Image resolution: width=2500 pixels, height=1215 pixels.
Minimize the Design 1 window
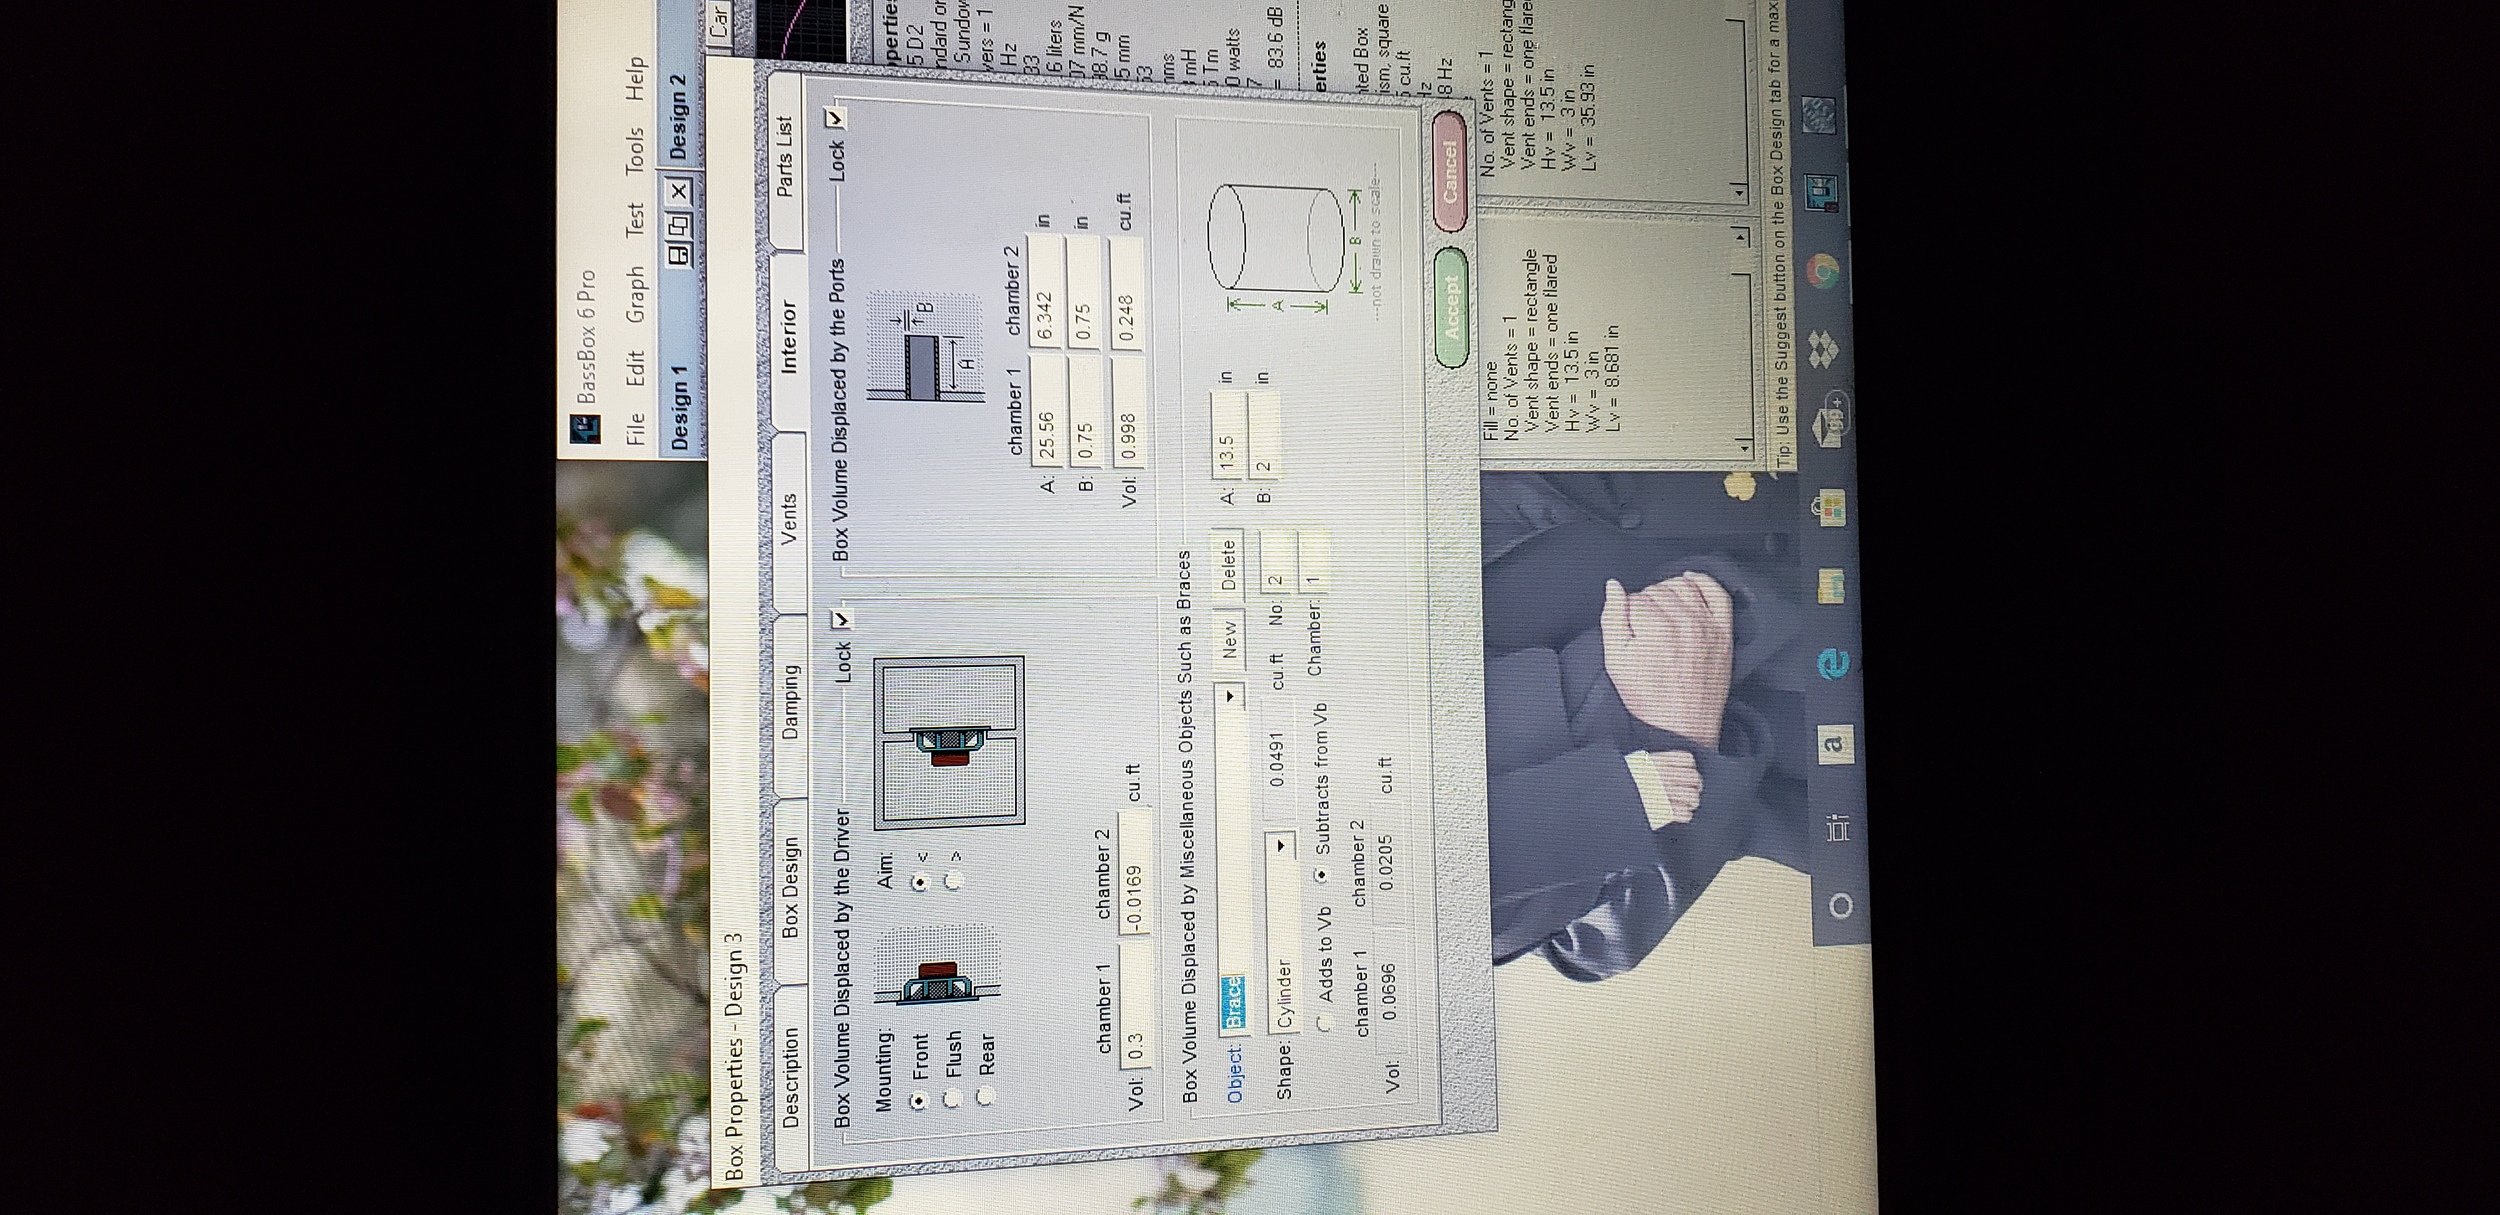click(x=679, y=253)
